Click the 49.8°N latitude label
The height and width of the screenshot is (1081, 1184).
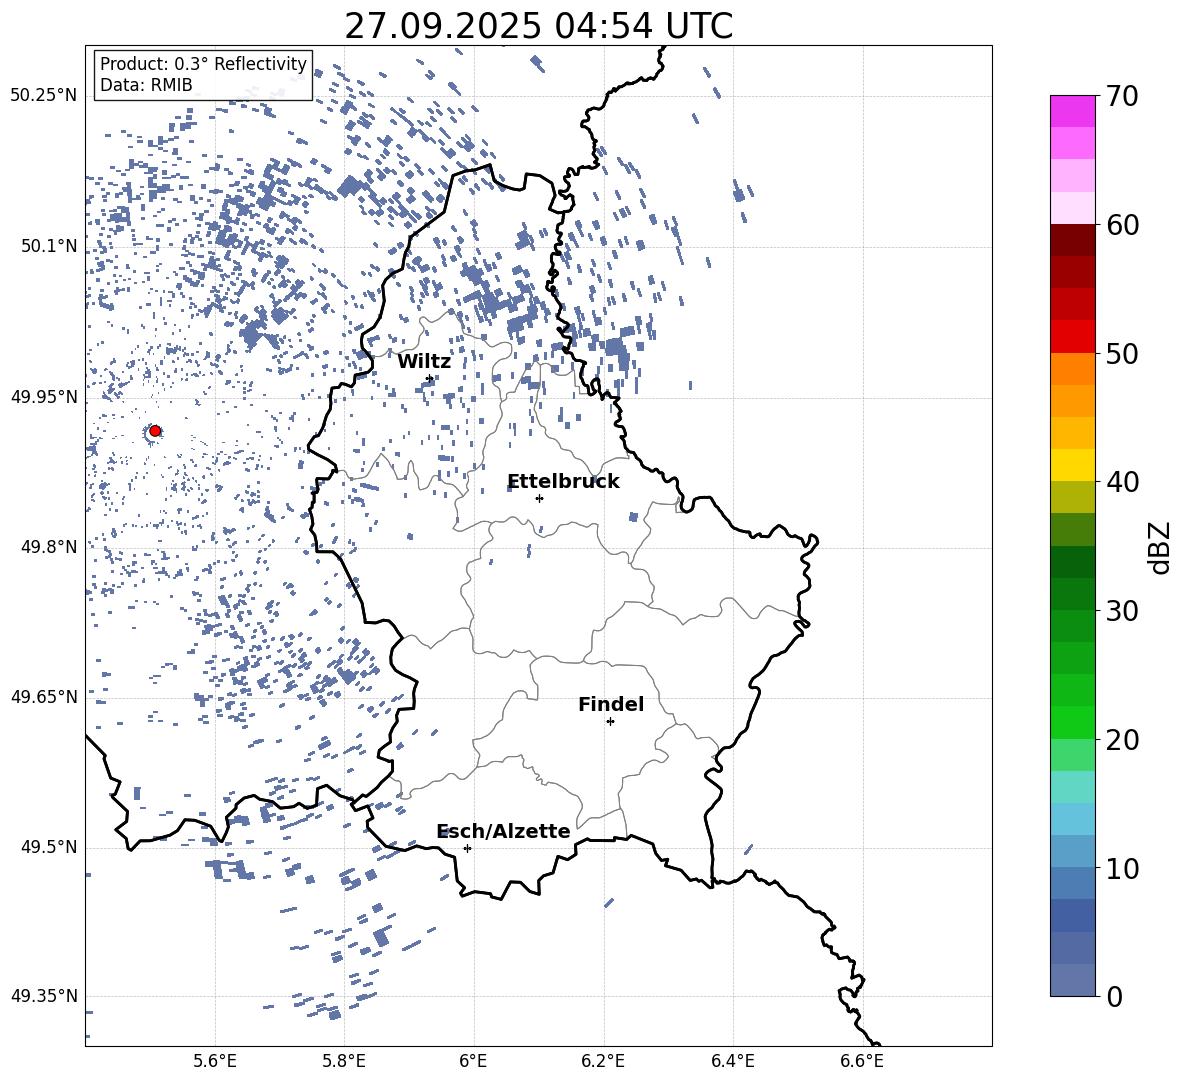(49, 547)
